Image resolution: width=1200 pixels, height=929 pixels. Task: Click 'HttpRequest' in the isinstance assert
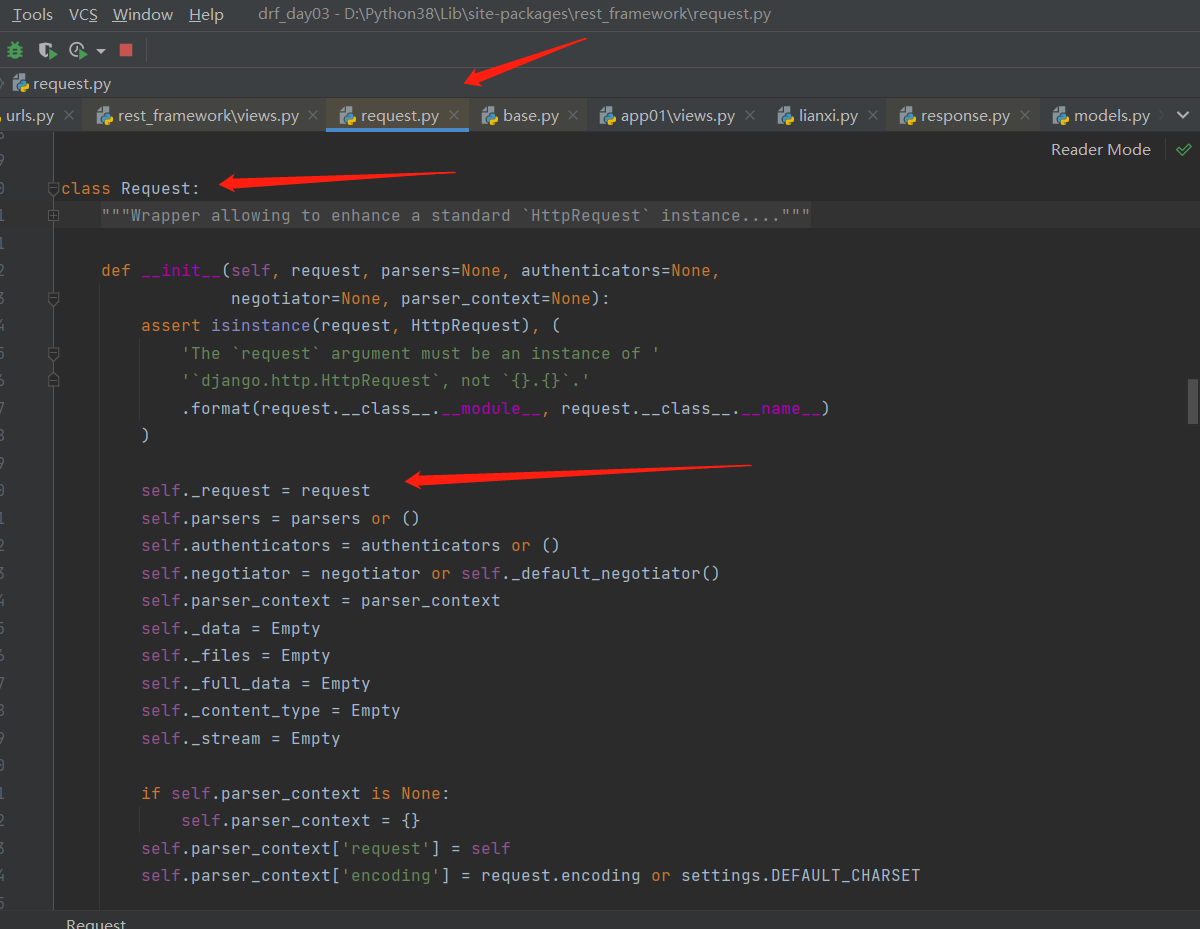[x=466, y=325]
